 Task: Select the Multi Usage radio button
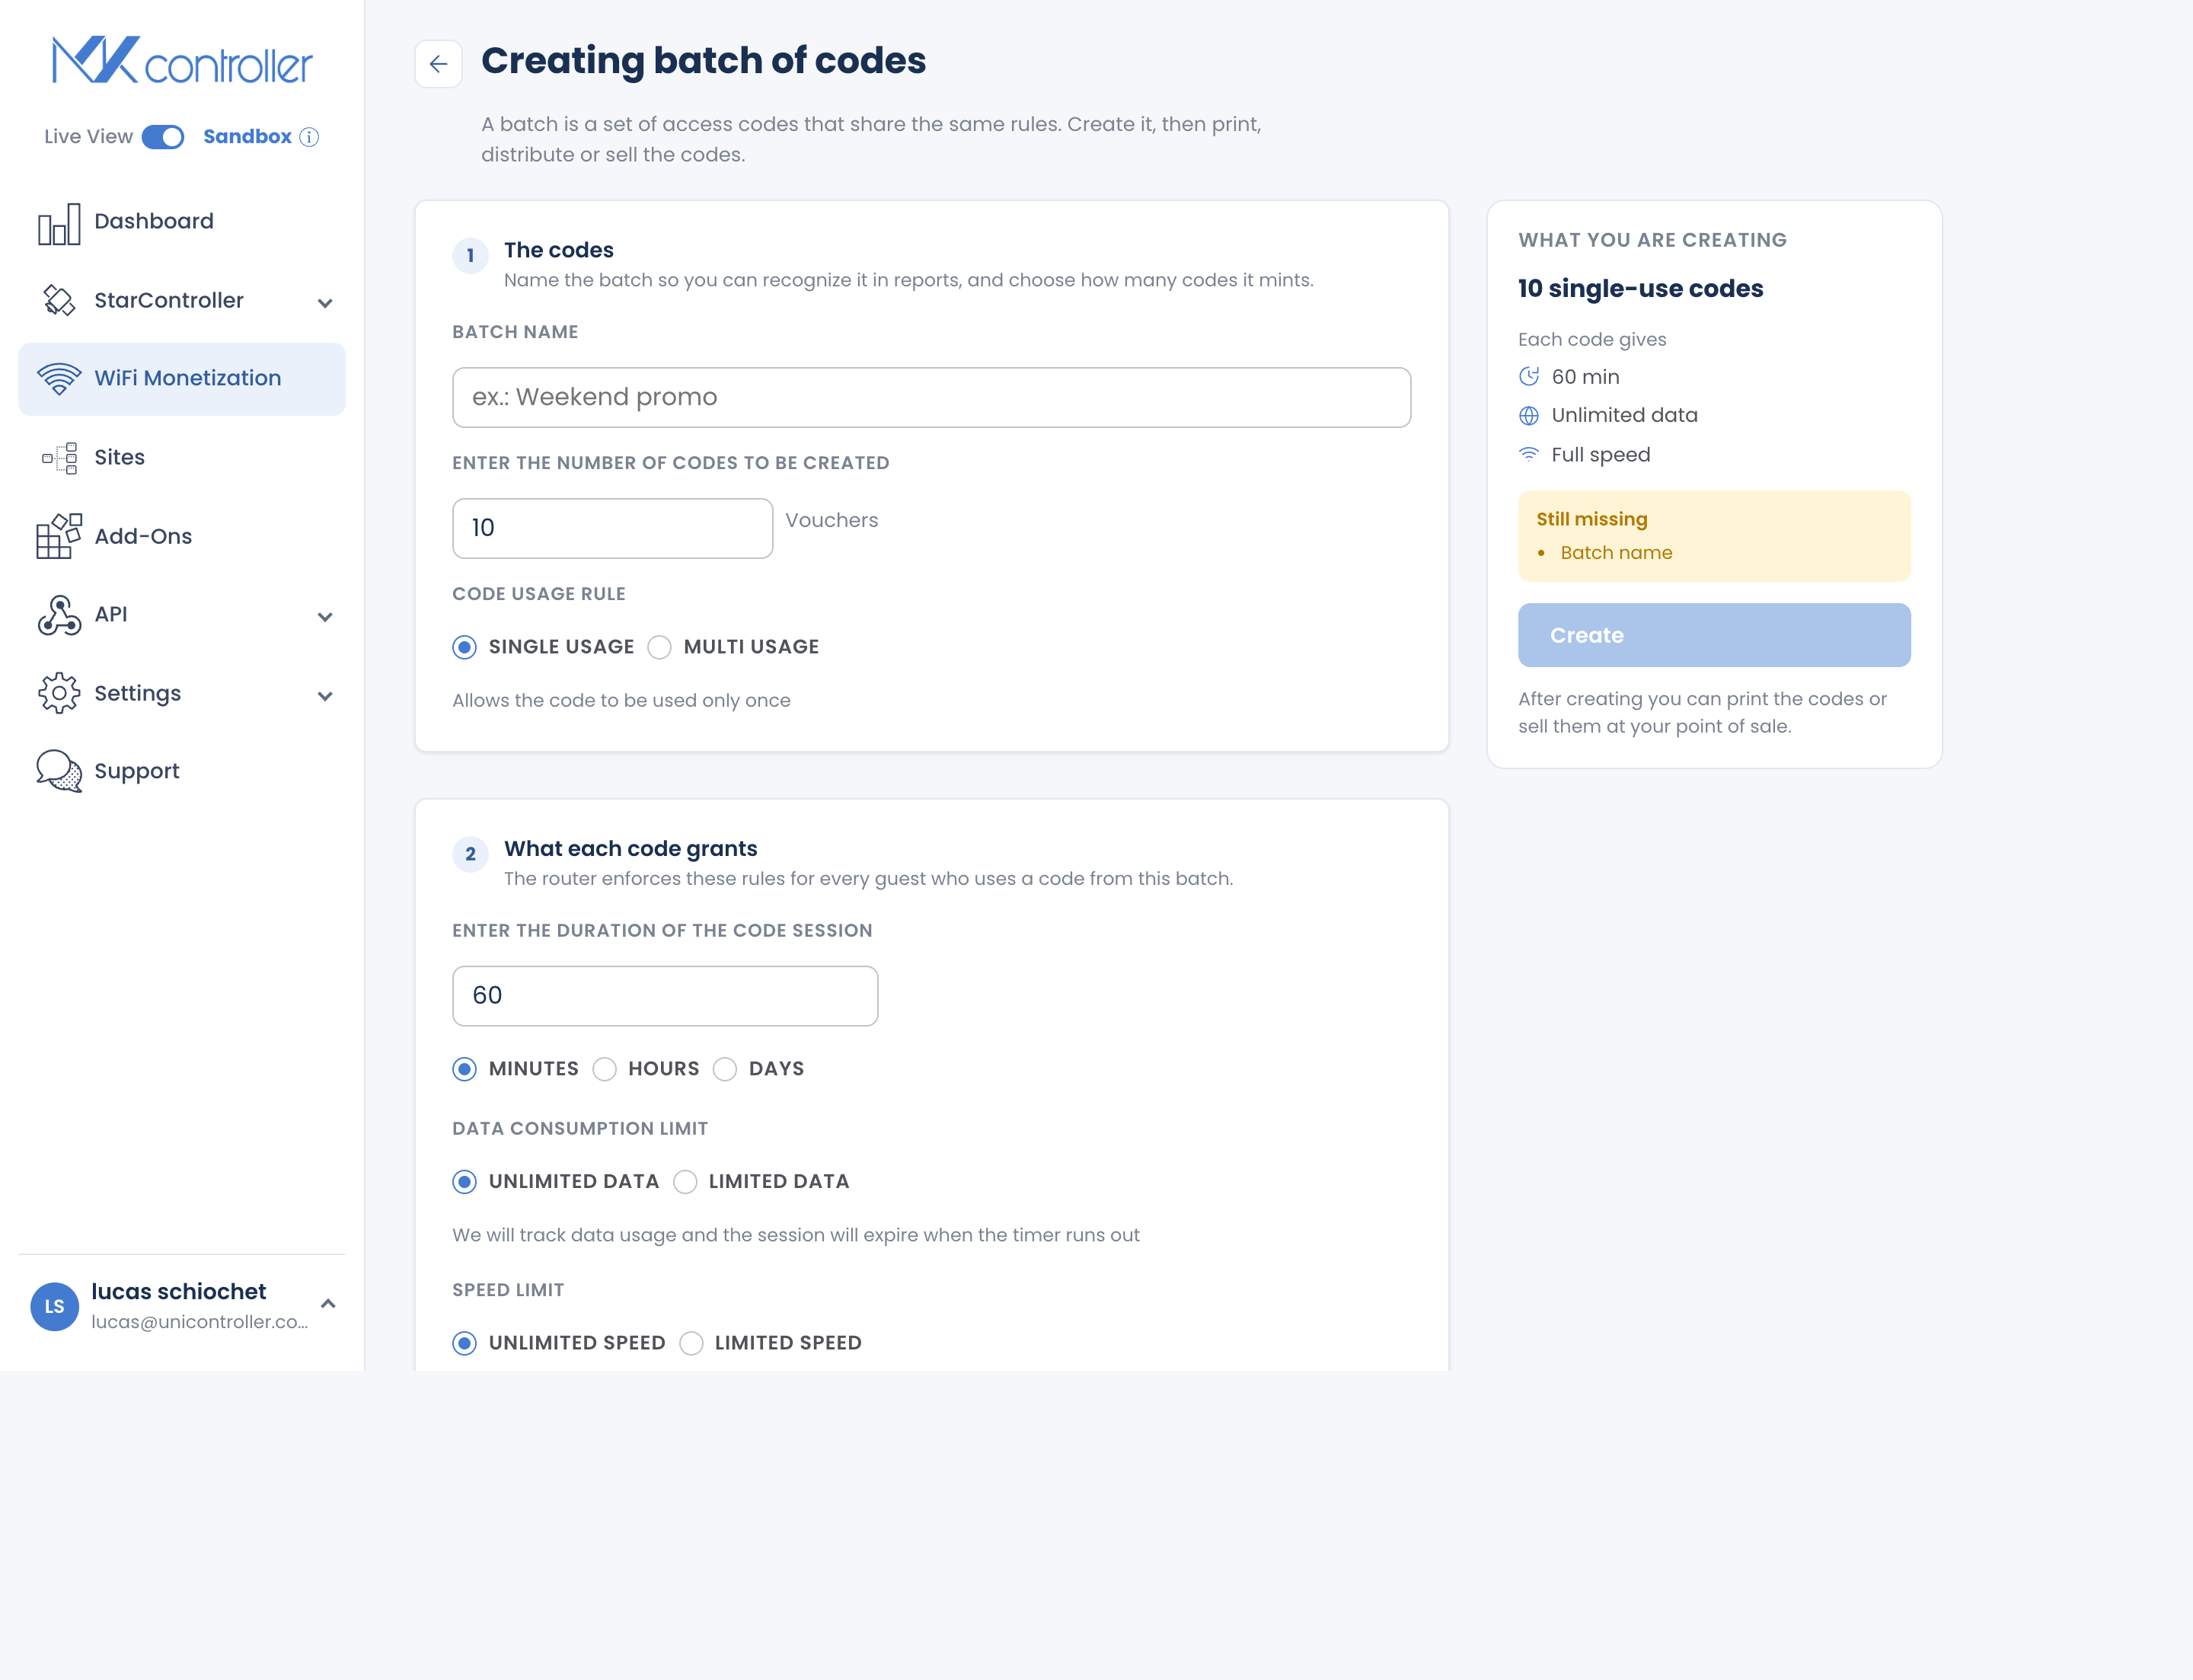pyautogui.click(x=659, y=648)
